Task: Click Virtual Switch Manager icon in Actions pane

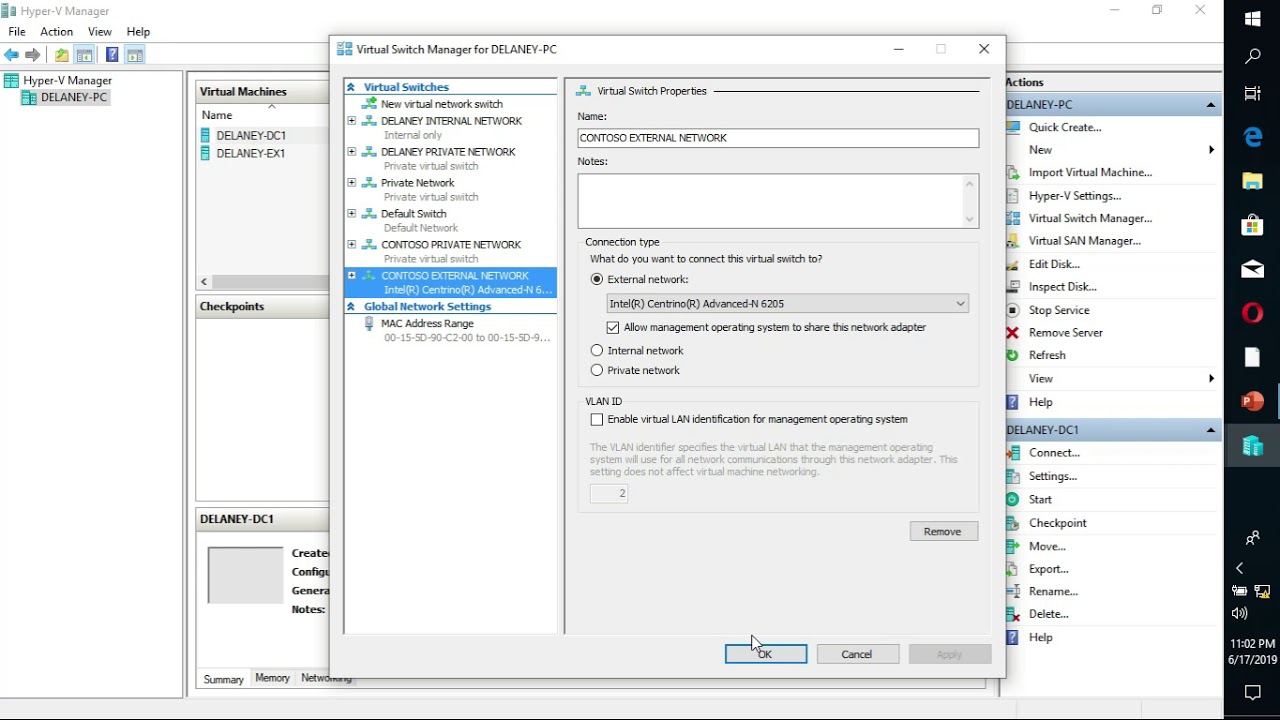Action: (1013, 218)
